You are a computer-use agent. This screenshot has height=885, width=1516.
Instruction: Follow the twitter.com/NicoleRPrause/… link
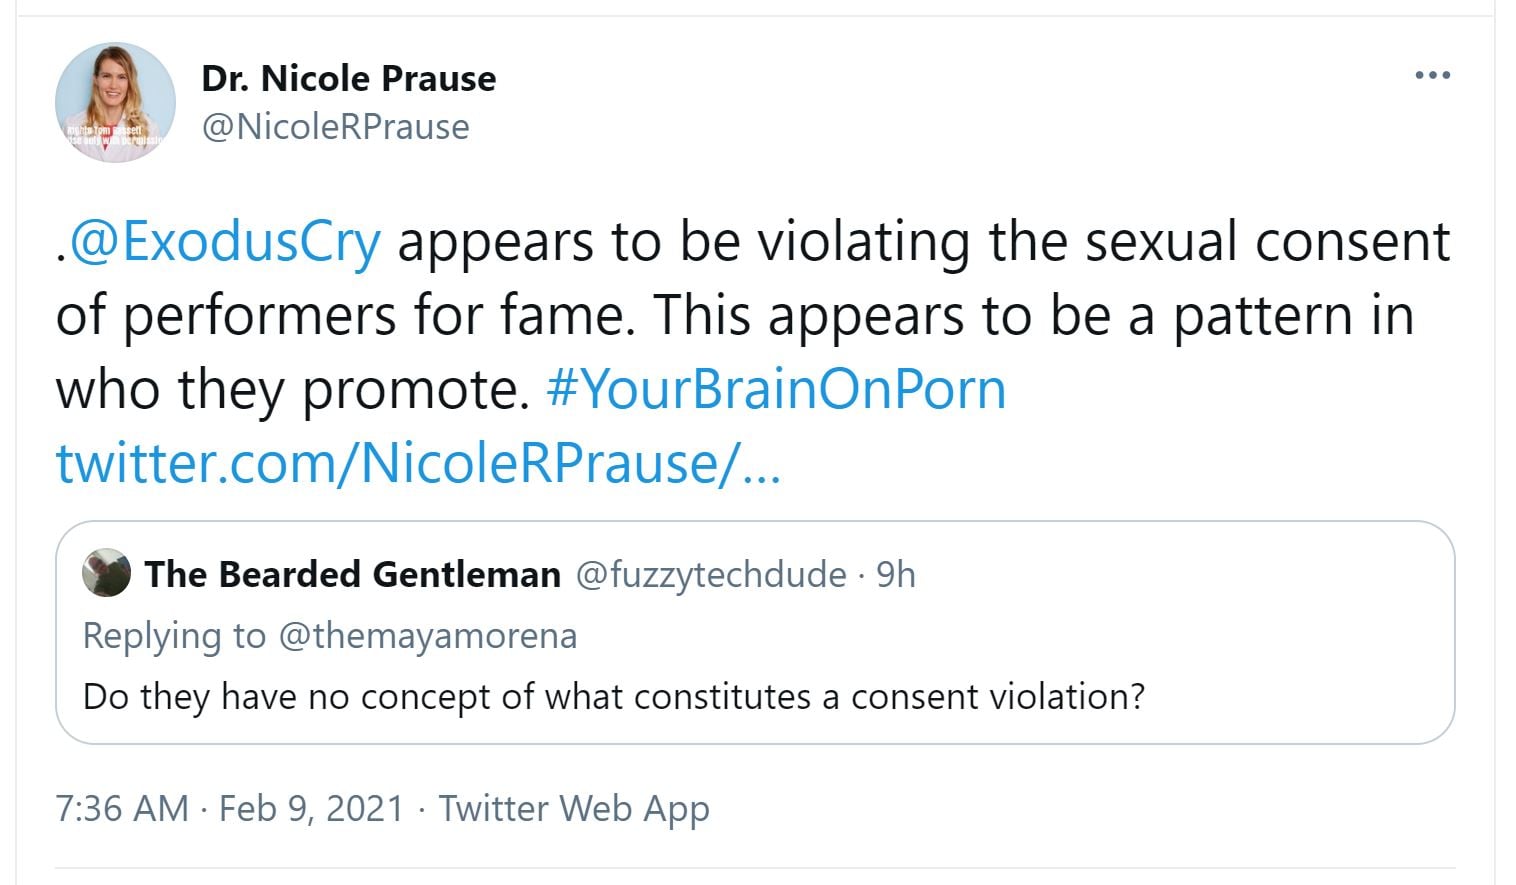point(417,463)
